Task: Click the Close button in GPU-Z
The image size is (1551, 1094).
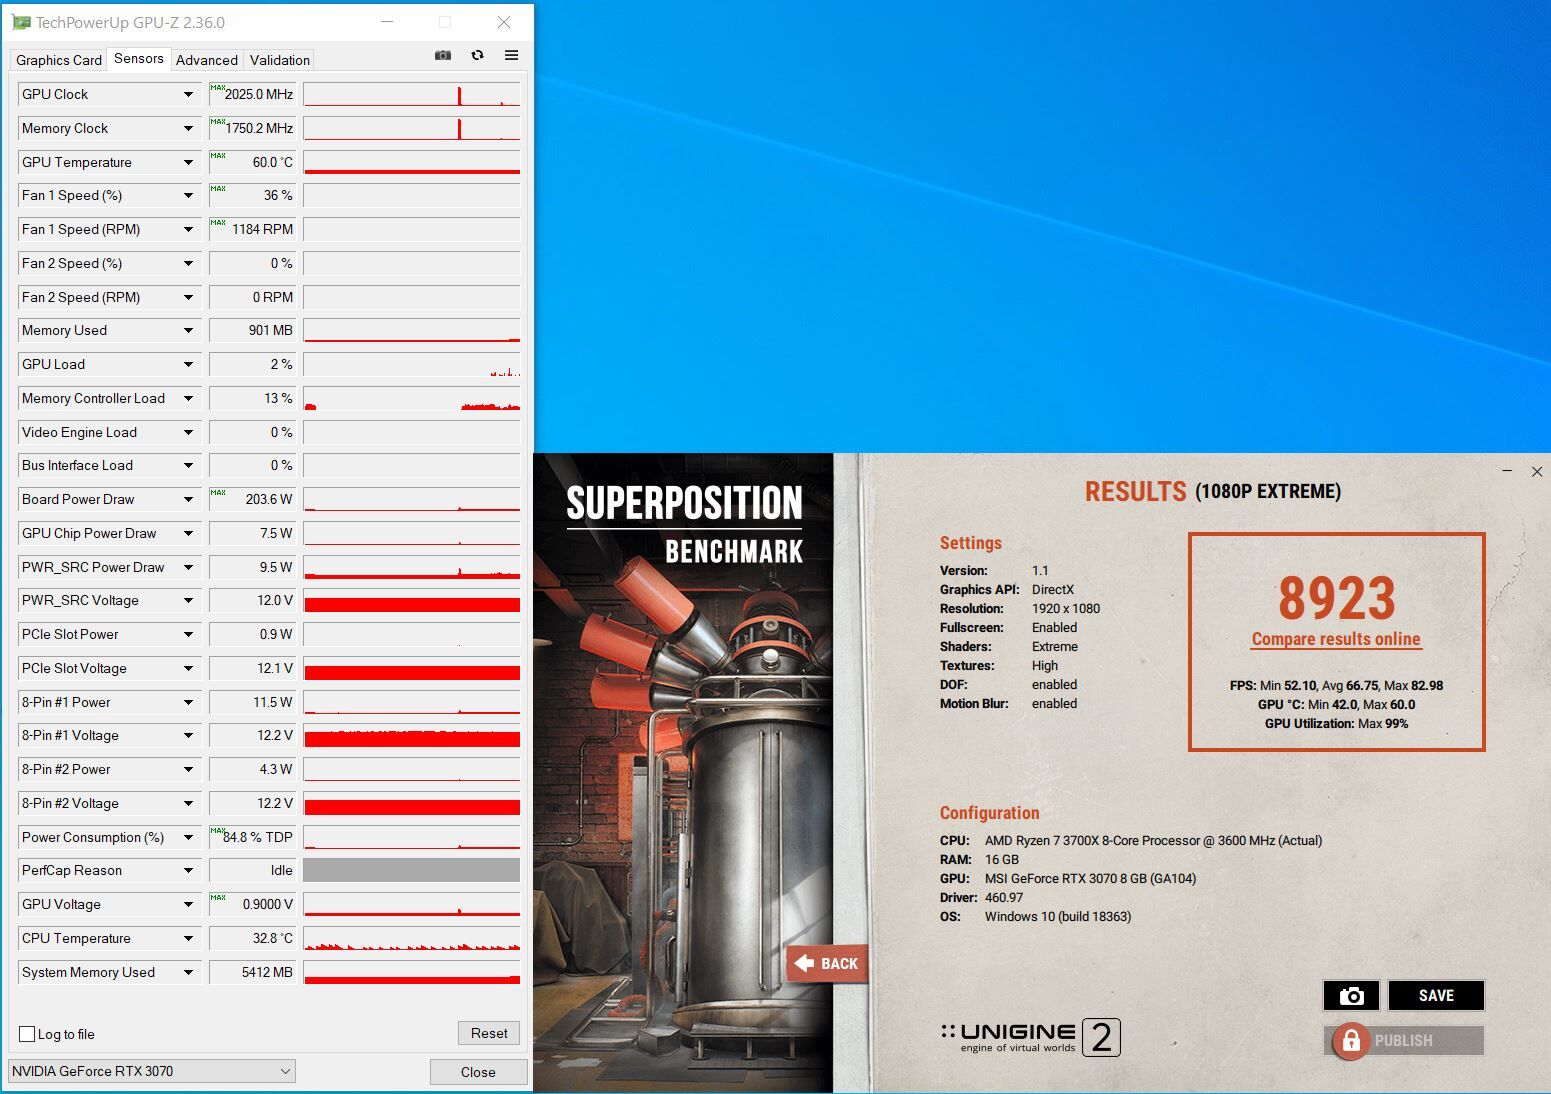Action: [478, 1072]
